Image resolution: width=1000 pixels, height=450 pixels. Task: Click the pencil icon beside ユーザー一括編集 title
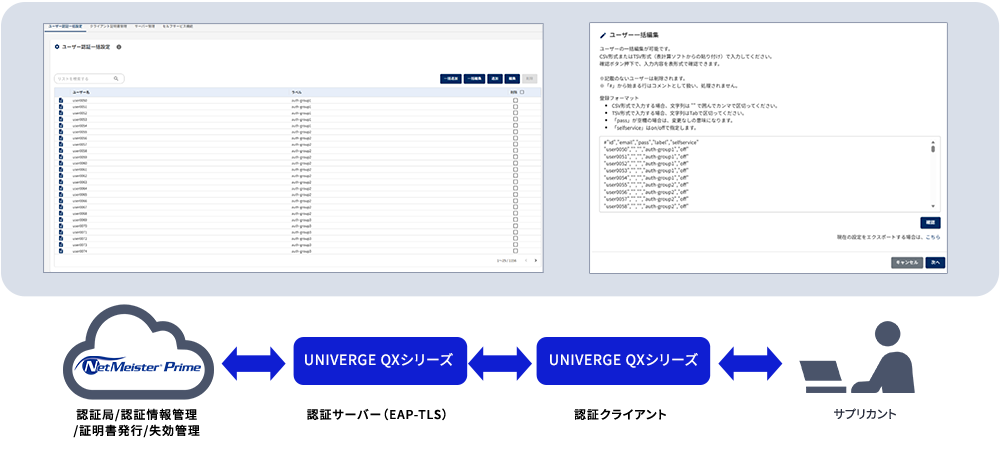[603, 36]
